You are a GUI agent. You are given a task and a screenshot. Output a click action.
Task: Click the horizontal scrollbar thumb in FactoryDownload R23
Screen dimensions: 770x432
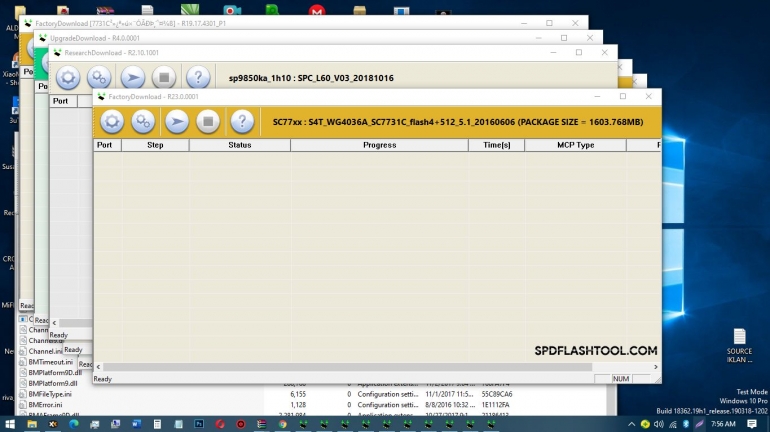348,367
